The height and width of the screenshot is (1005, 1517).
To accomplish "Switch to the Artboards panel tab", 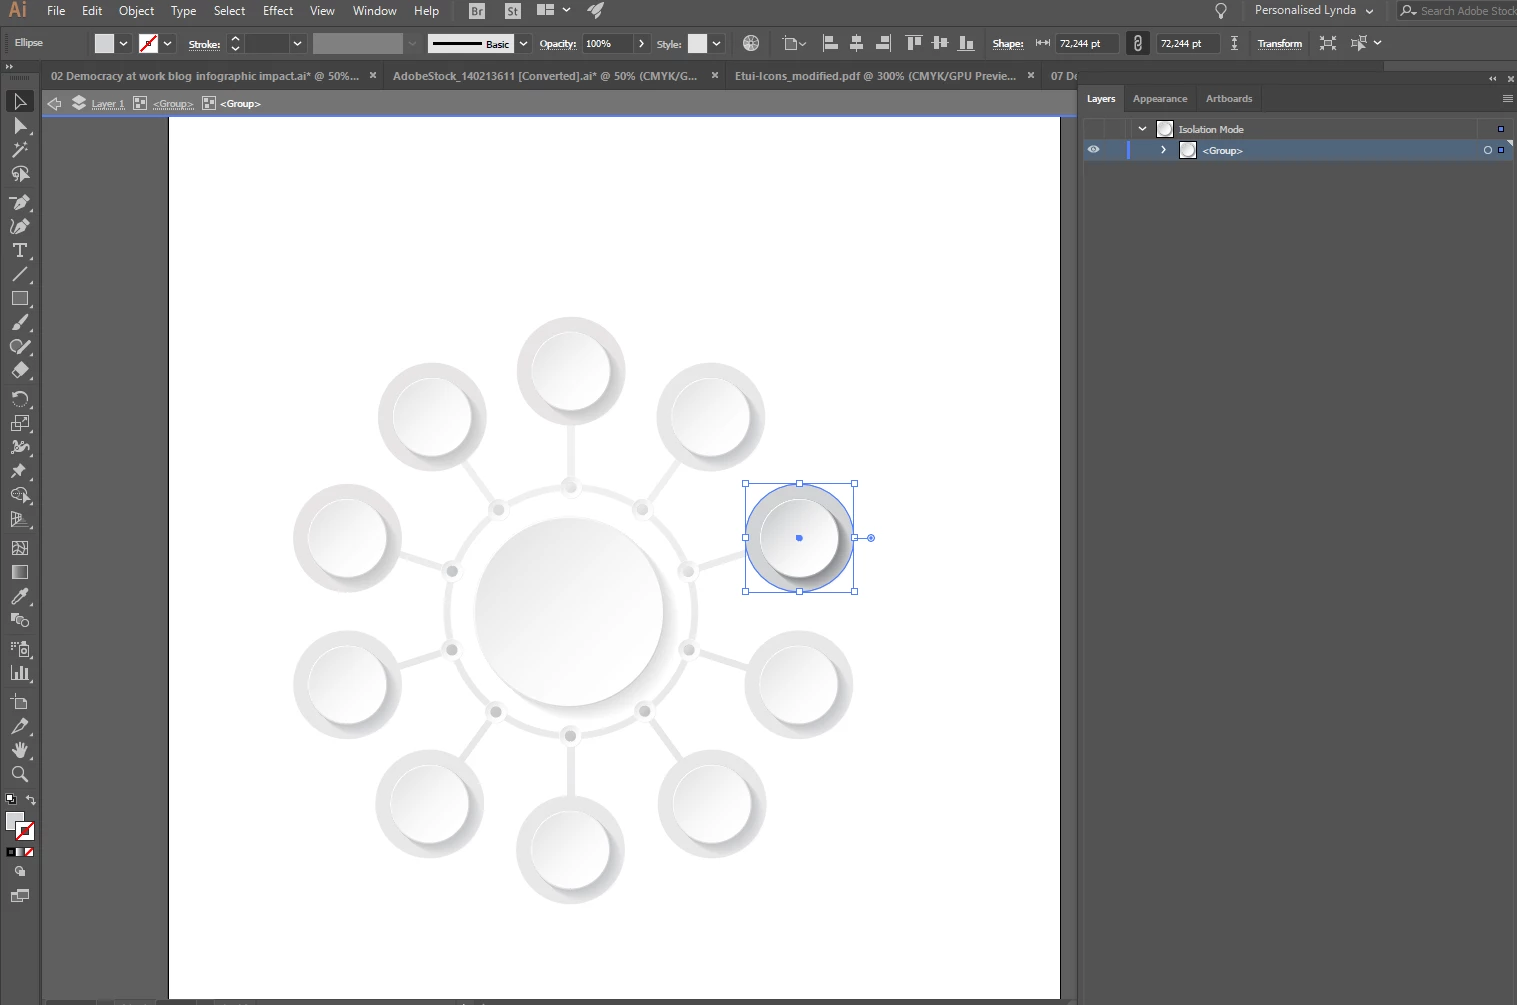I will coord(1229,98).
